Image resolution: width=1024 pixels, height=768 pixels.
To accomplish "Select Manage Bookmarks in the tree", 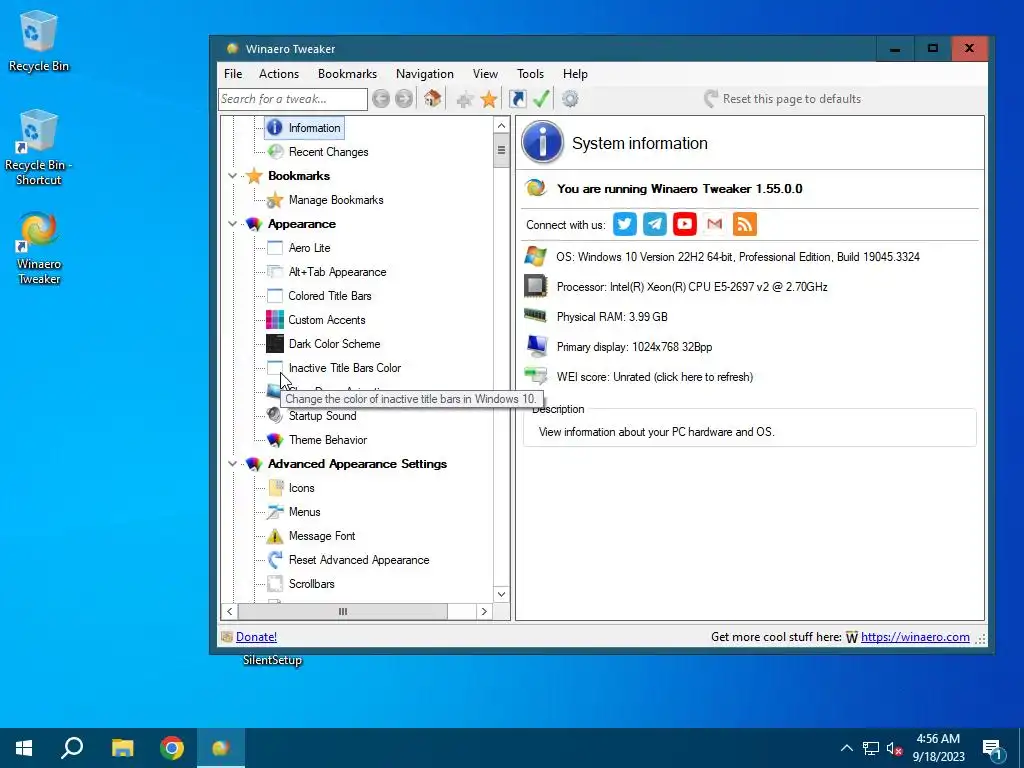I will 336,200.
